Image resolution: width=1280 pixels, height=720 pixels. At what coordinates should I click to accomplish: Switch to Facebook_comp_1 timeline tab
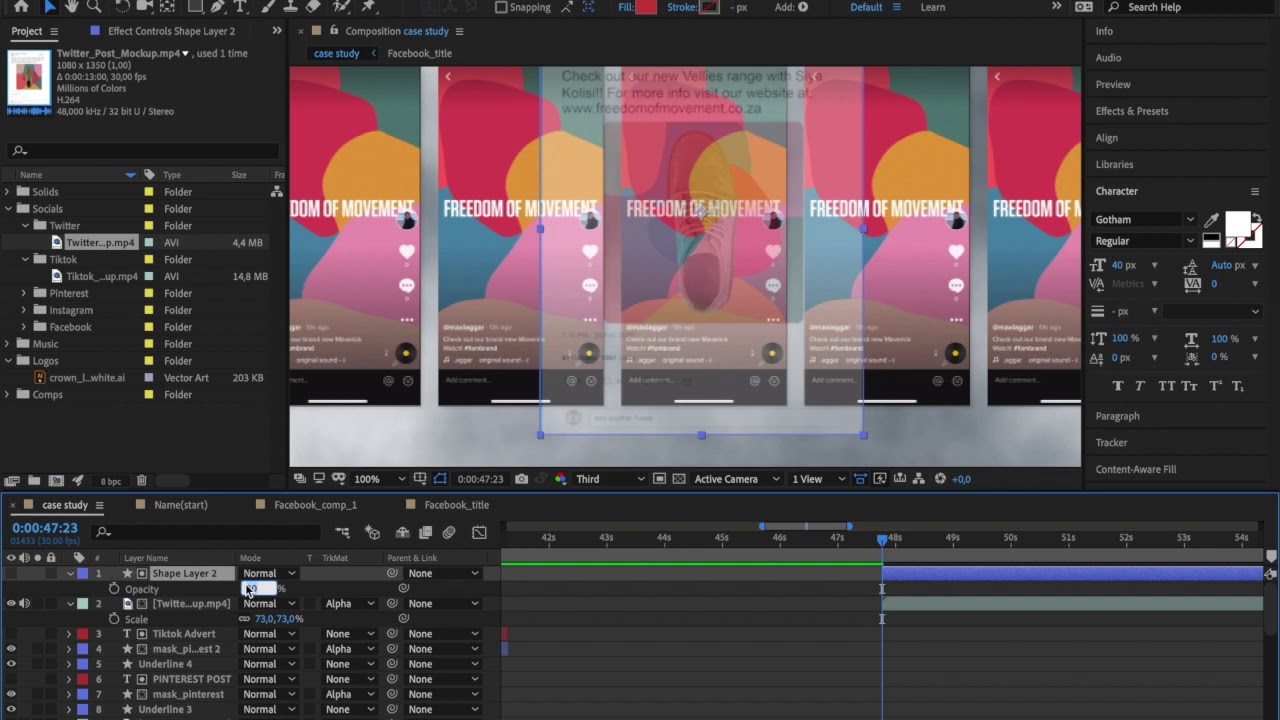tap(315, 505)
